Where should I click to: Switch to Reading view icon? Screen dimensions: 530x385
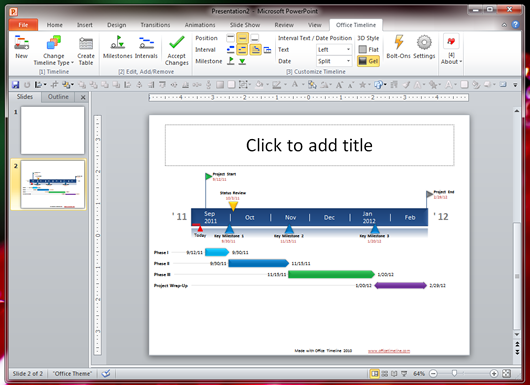(394, 374)
